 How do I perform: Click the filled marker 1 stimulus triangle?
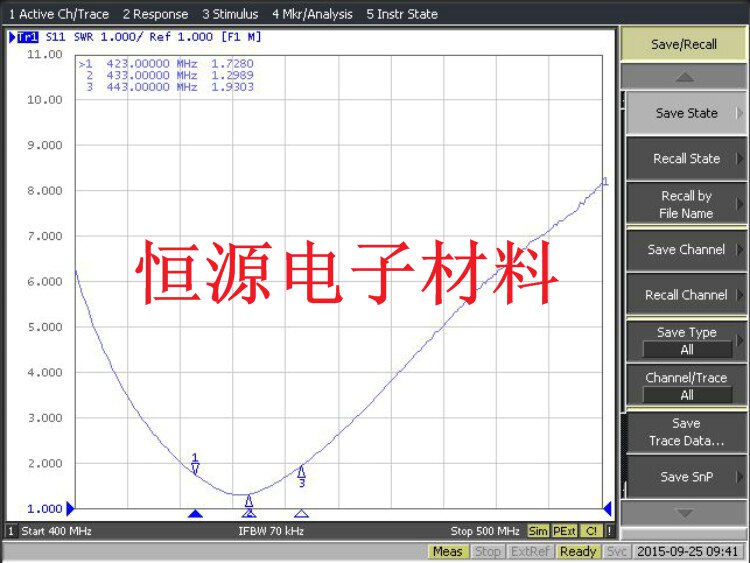(x=195, y=514)
